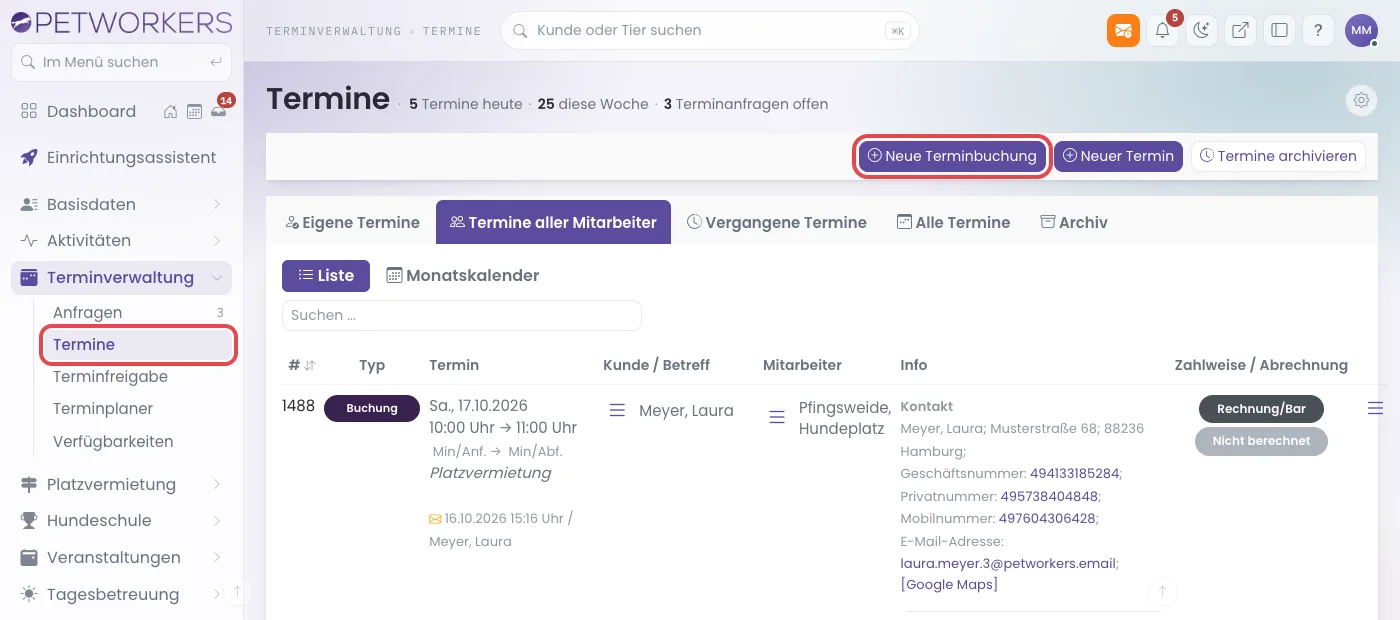Open menu icon beside Meyer, Laura customer
Viewport: 1400px width, 620px height.
617,410
